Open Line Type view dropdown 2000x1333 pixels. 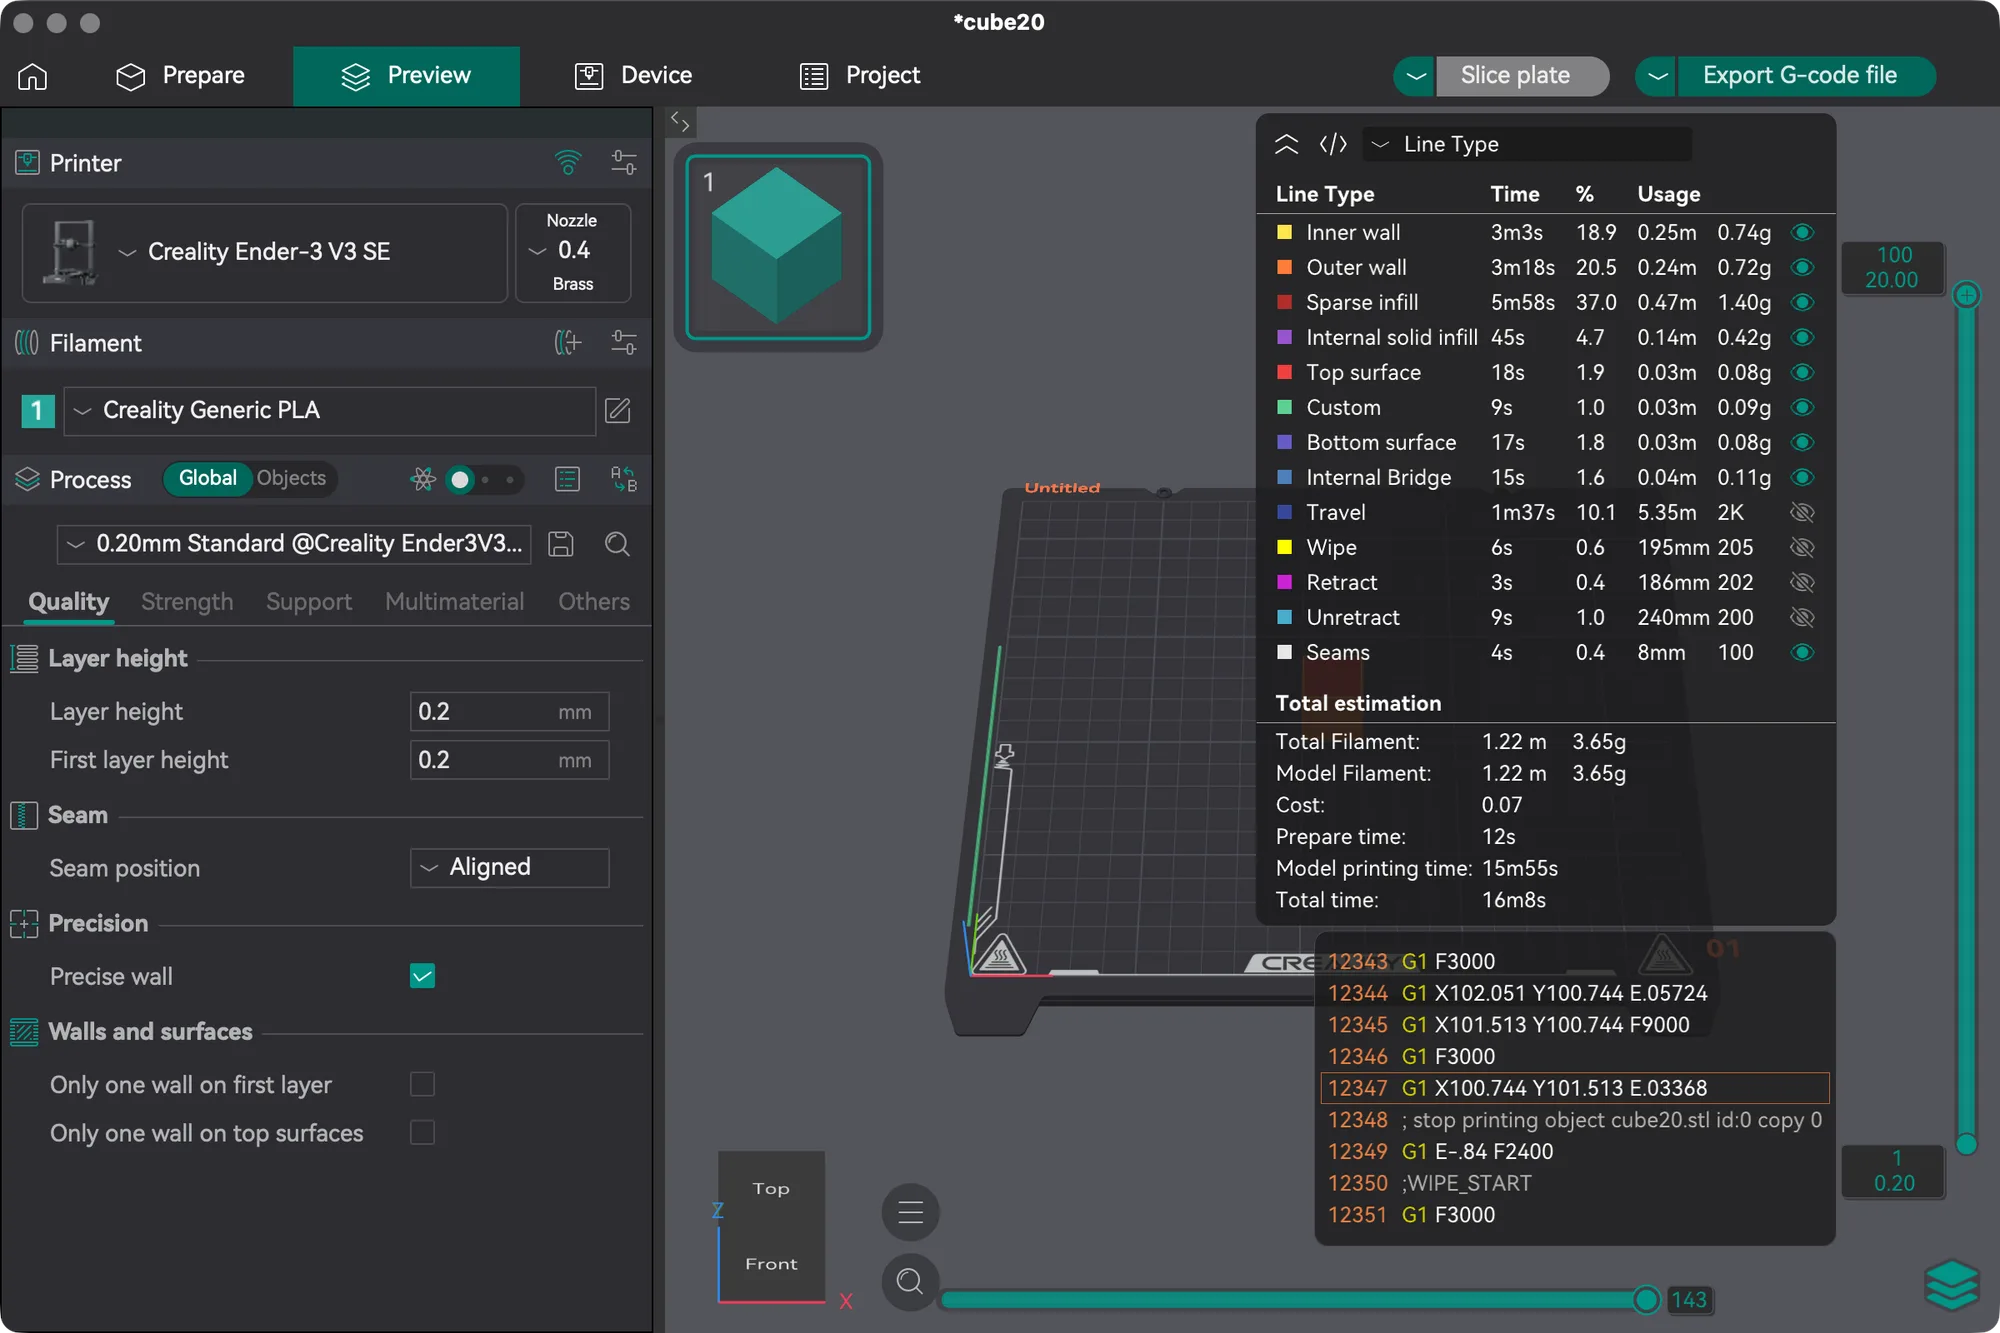tap(1528, 144)
